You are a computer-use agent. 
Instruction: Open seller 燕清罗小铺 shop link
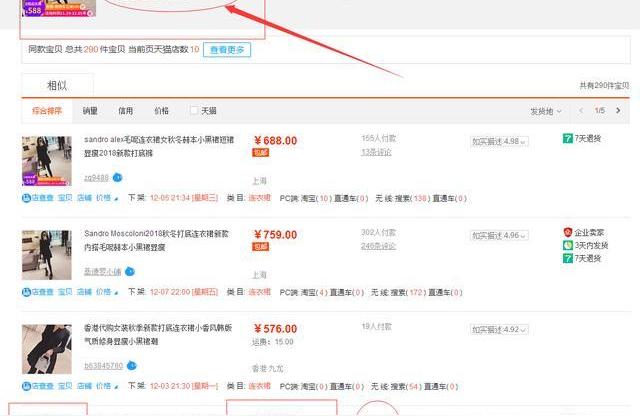pyautogui.click(x=102, y=272)
